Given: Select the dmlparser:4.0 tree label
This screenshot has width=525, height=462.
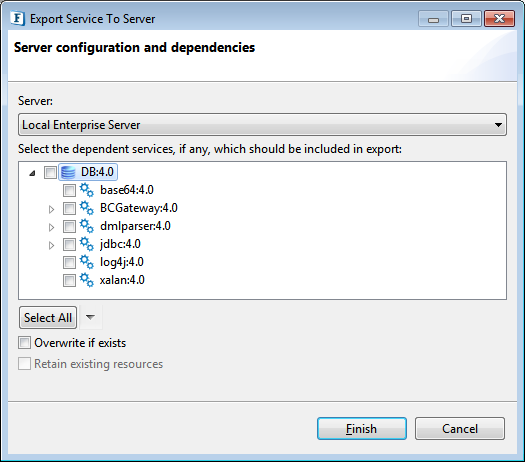Looking at the screenshot, I should [x=135, y=226].
